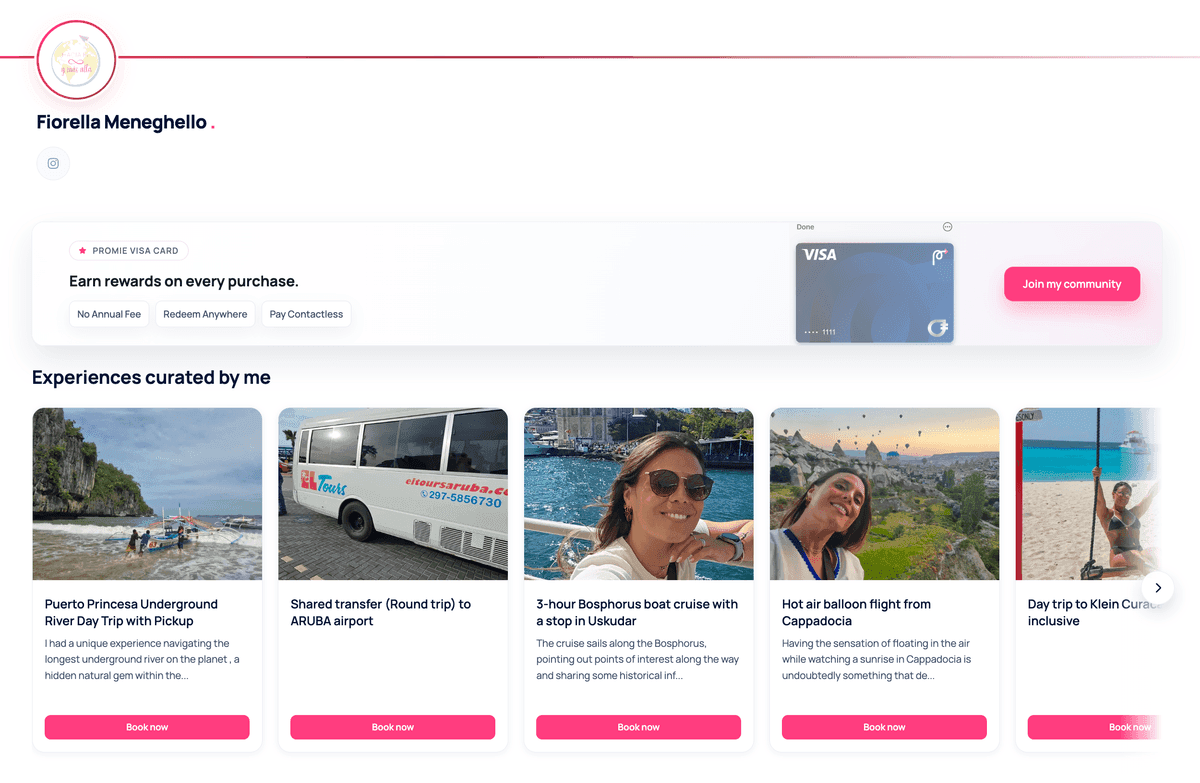The height and width of the screenshot is (783, 1200).
Task: Open the Hot air balloon flight from Cappadocia title
Action: 856,612
